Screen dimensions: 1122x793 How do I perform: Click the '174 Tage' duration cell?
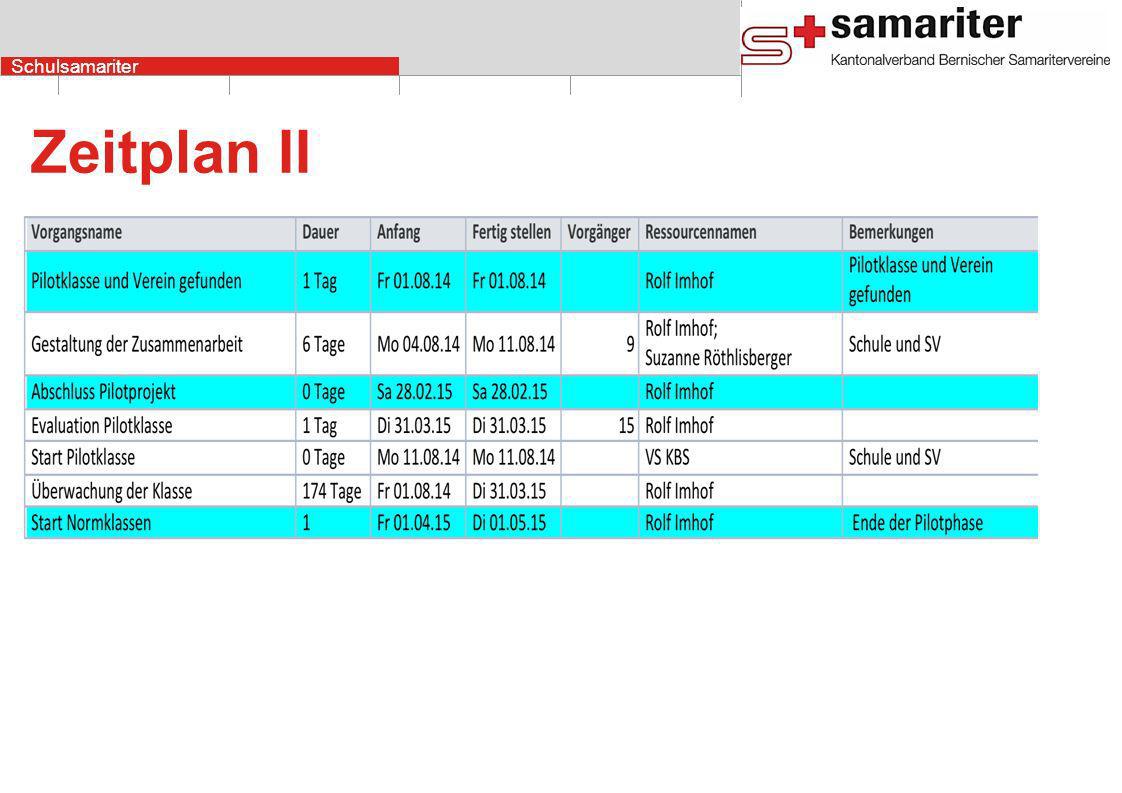pyautogui.click(x=333, y=491)
